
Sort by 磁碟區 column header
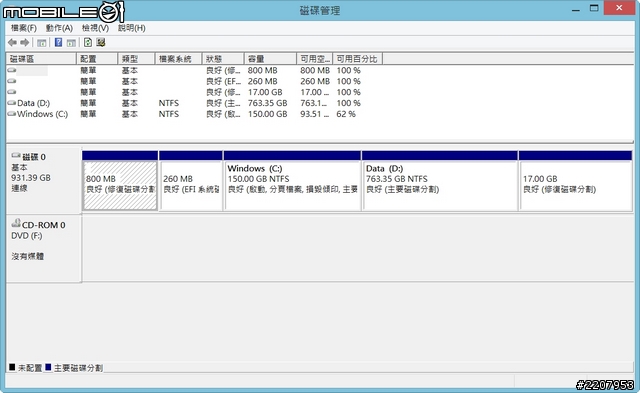click(41, 59)
